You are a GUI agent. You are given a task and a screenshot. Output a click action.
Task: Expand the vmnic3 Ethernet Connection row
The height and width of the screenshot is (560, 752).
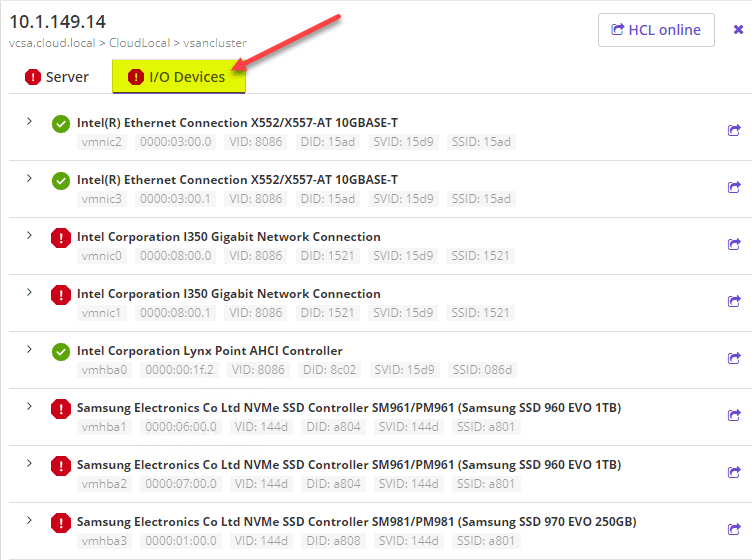[x=29, y=178]
